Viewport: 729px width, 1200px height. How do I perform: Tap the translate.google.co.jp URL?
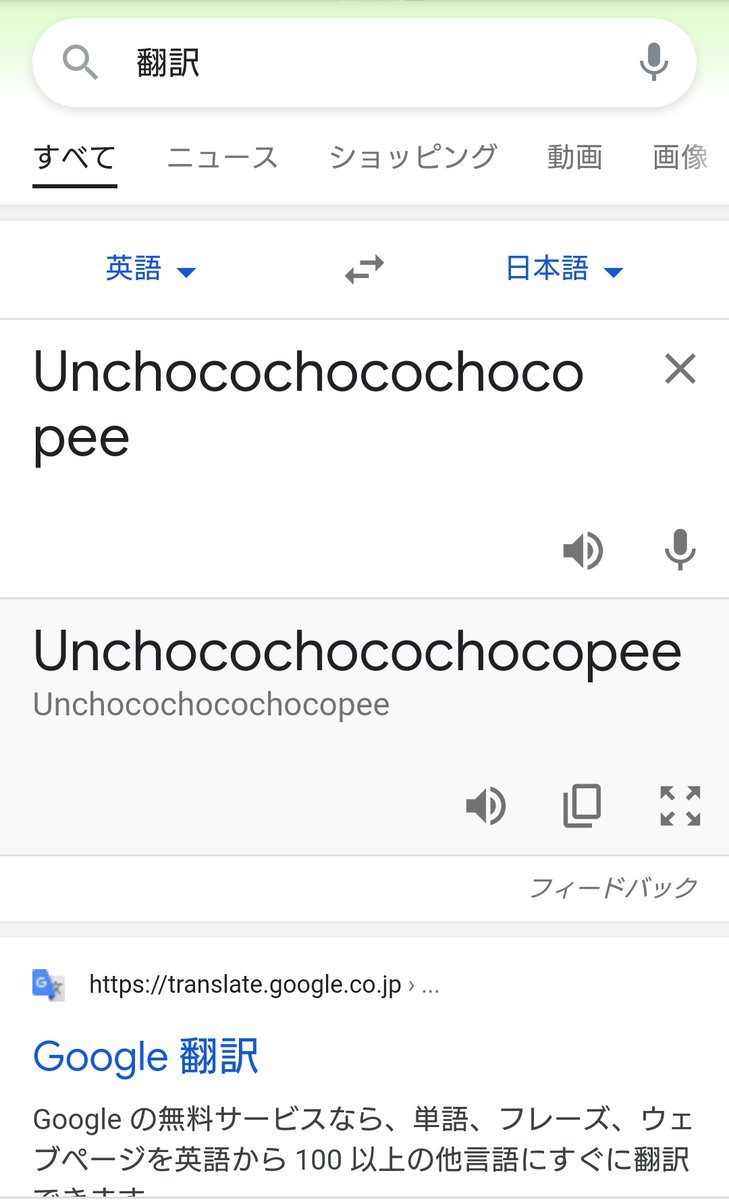click(x=245, y=985)
